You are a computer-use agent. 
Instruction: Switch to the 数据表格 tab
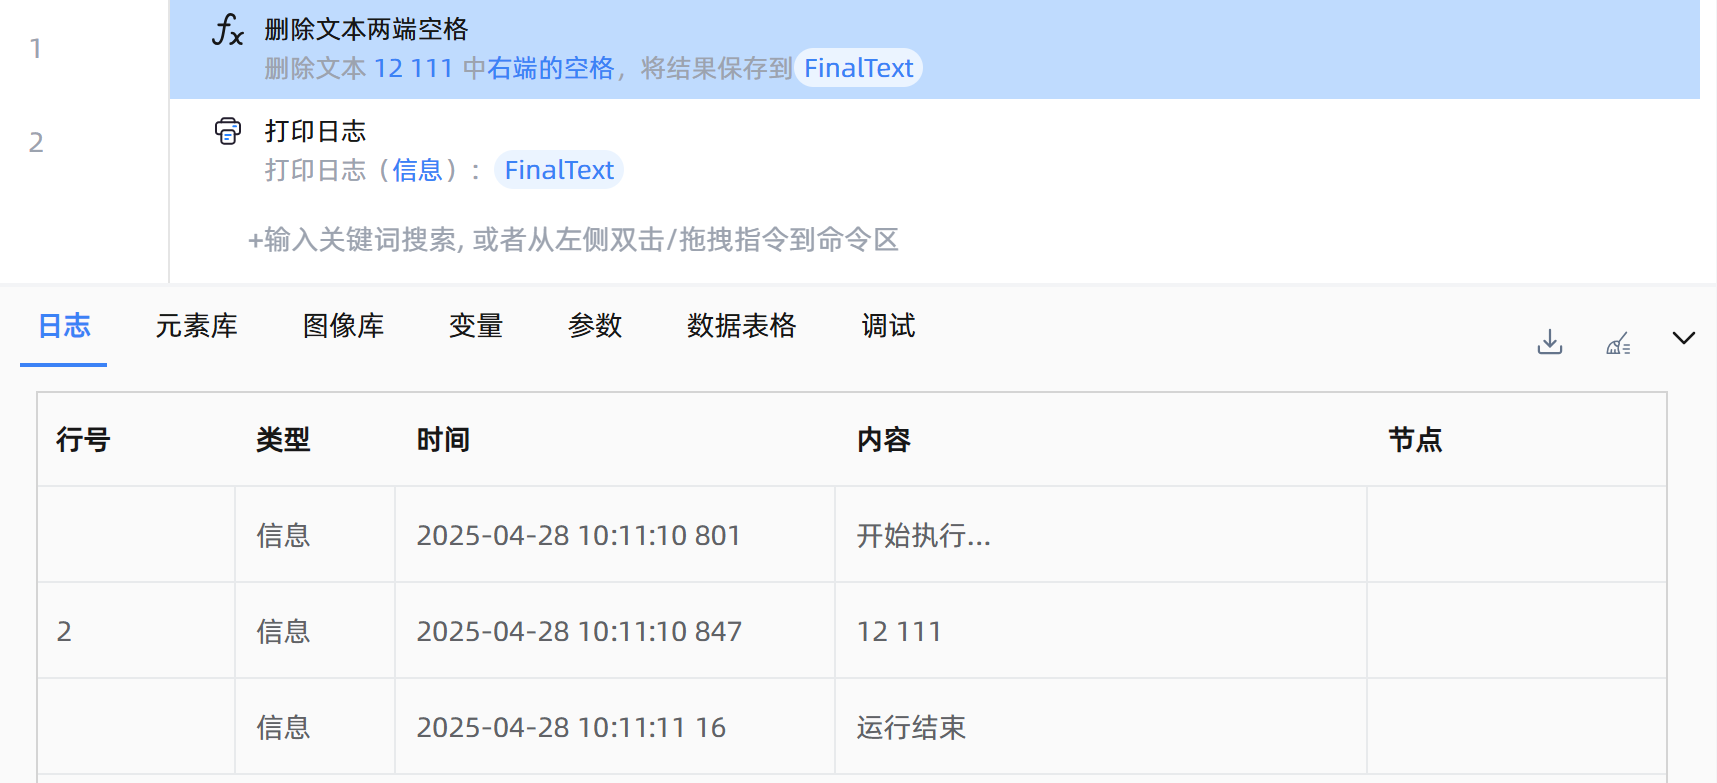(741, 326)
